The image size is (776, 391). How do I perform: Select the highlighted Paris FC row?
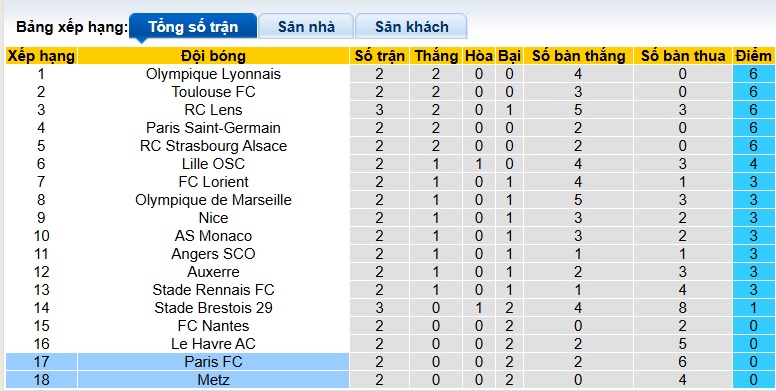(388, 362)
